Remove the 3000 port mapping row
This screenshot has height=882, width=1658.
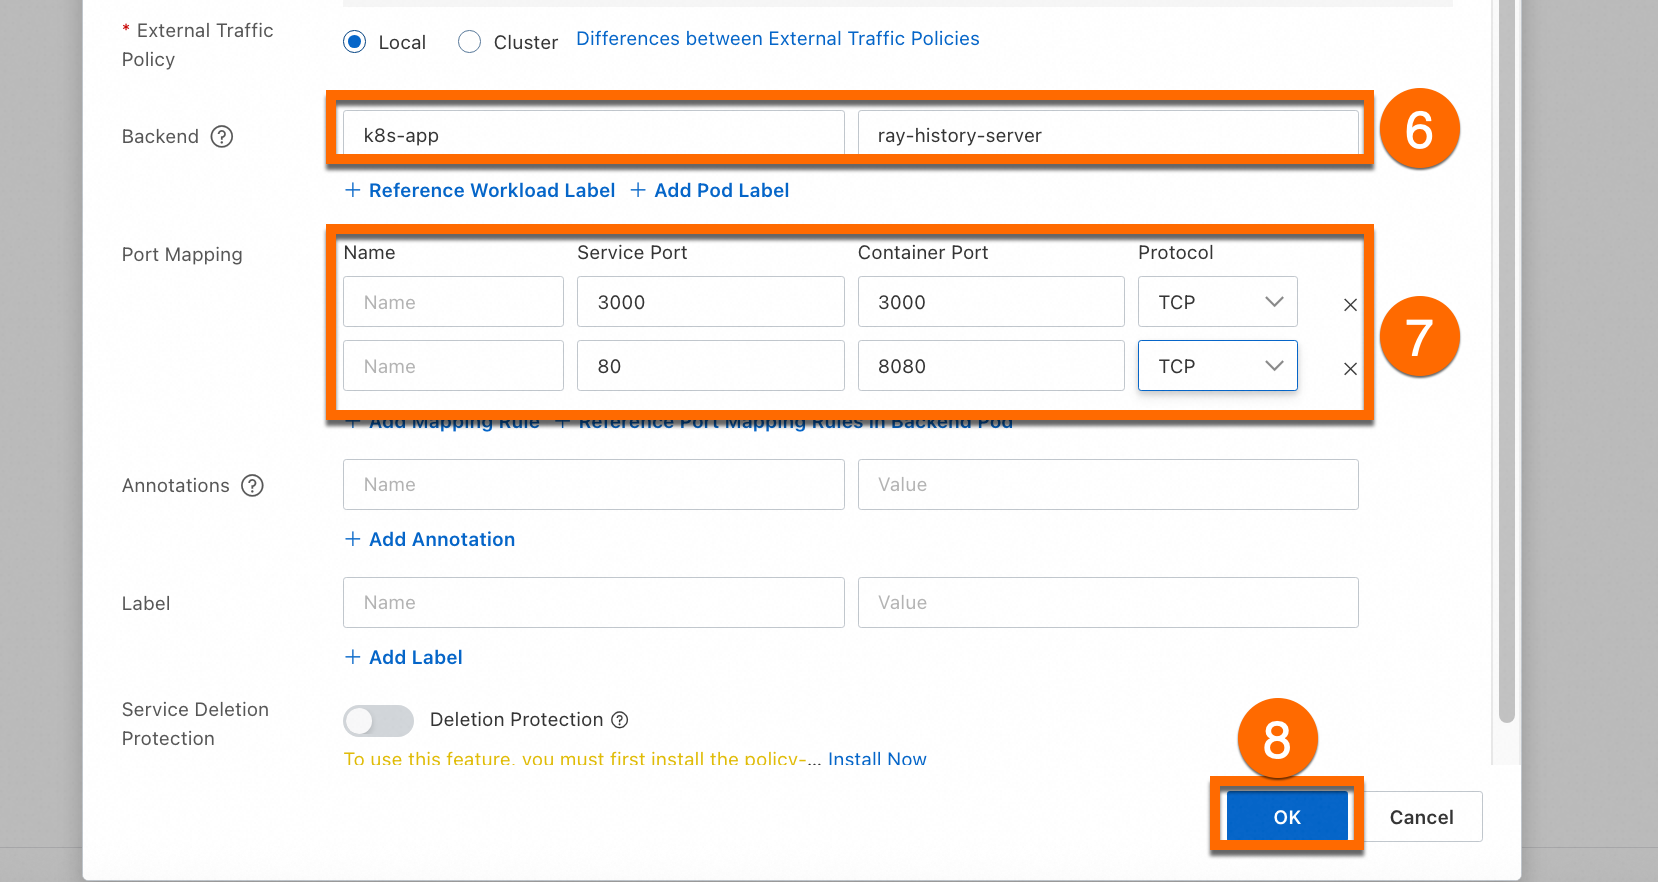[x=1350, y=305]
